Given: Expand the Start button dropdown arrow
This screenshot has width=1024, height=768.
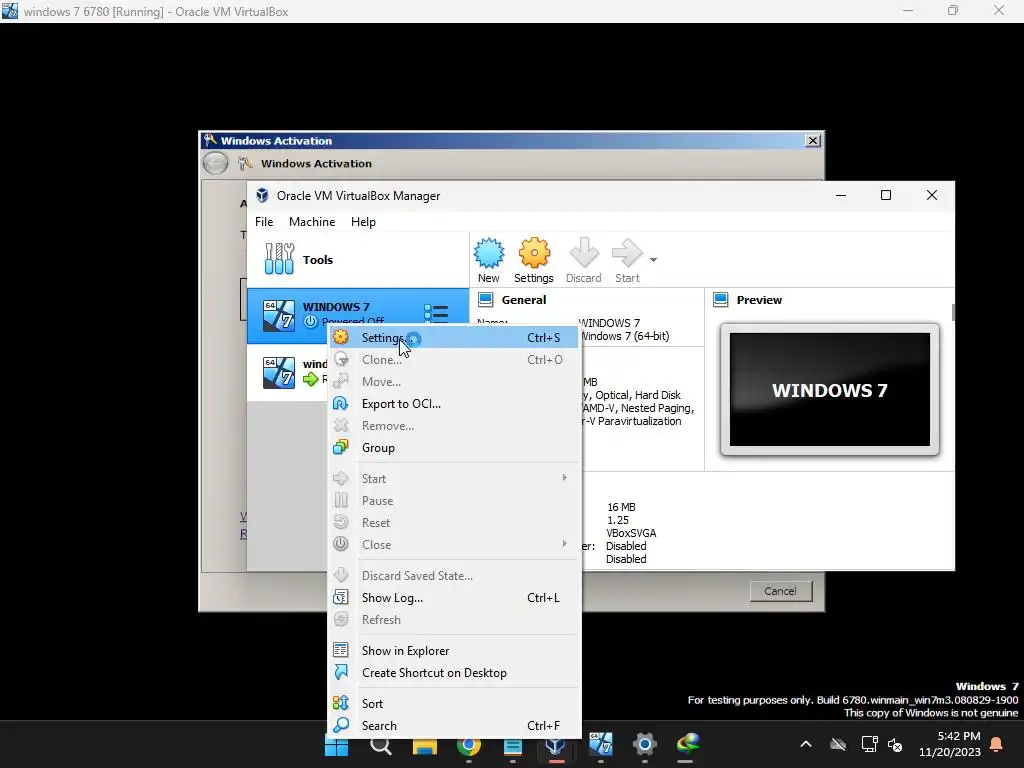Looking at the screenshot, I should click(x=653, y=260).
